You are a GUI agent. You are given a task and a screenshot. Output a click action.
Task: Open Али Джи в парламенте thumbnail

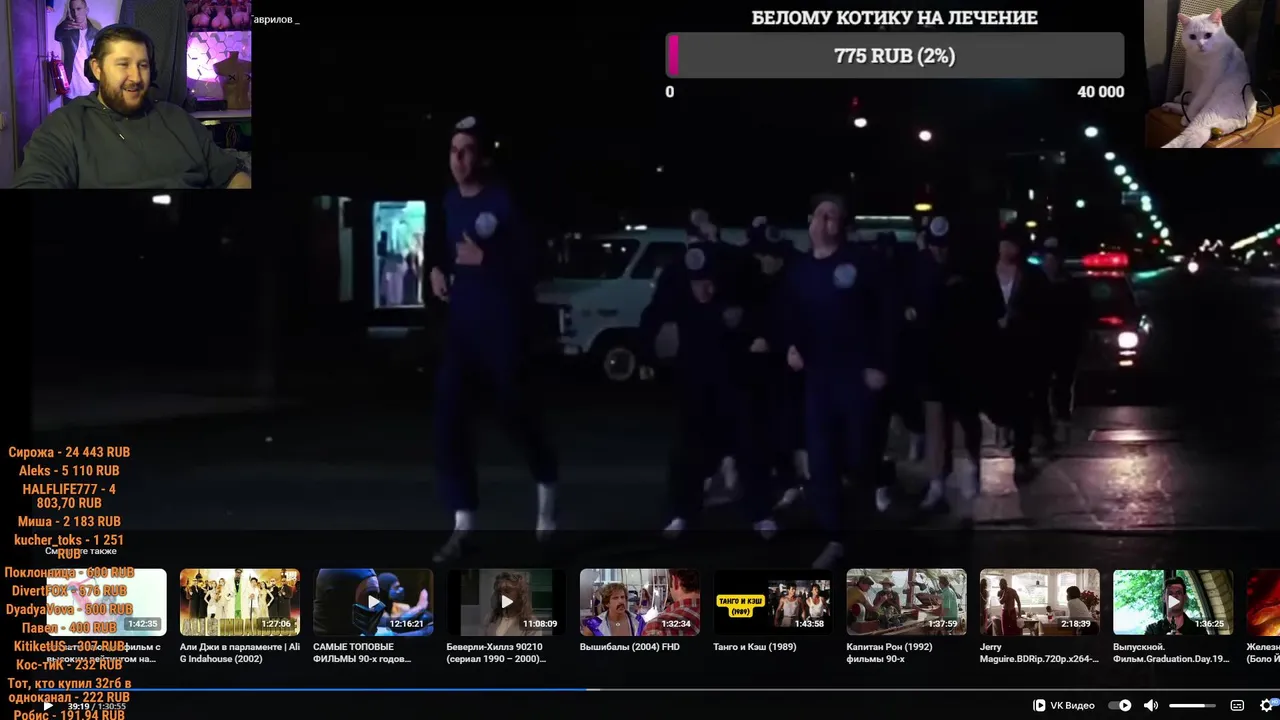pos(239,602)
